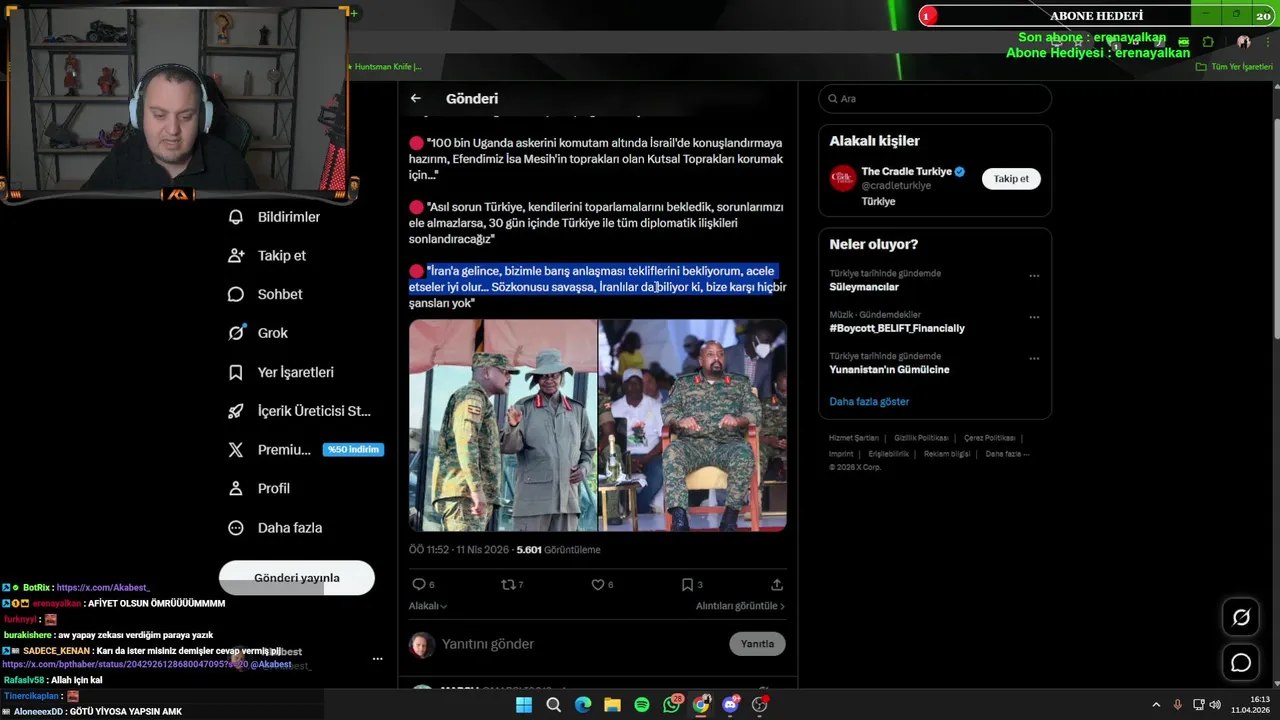Expand the Alakalı replies sort dropdown

pos(428,606)
